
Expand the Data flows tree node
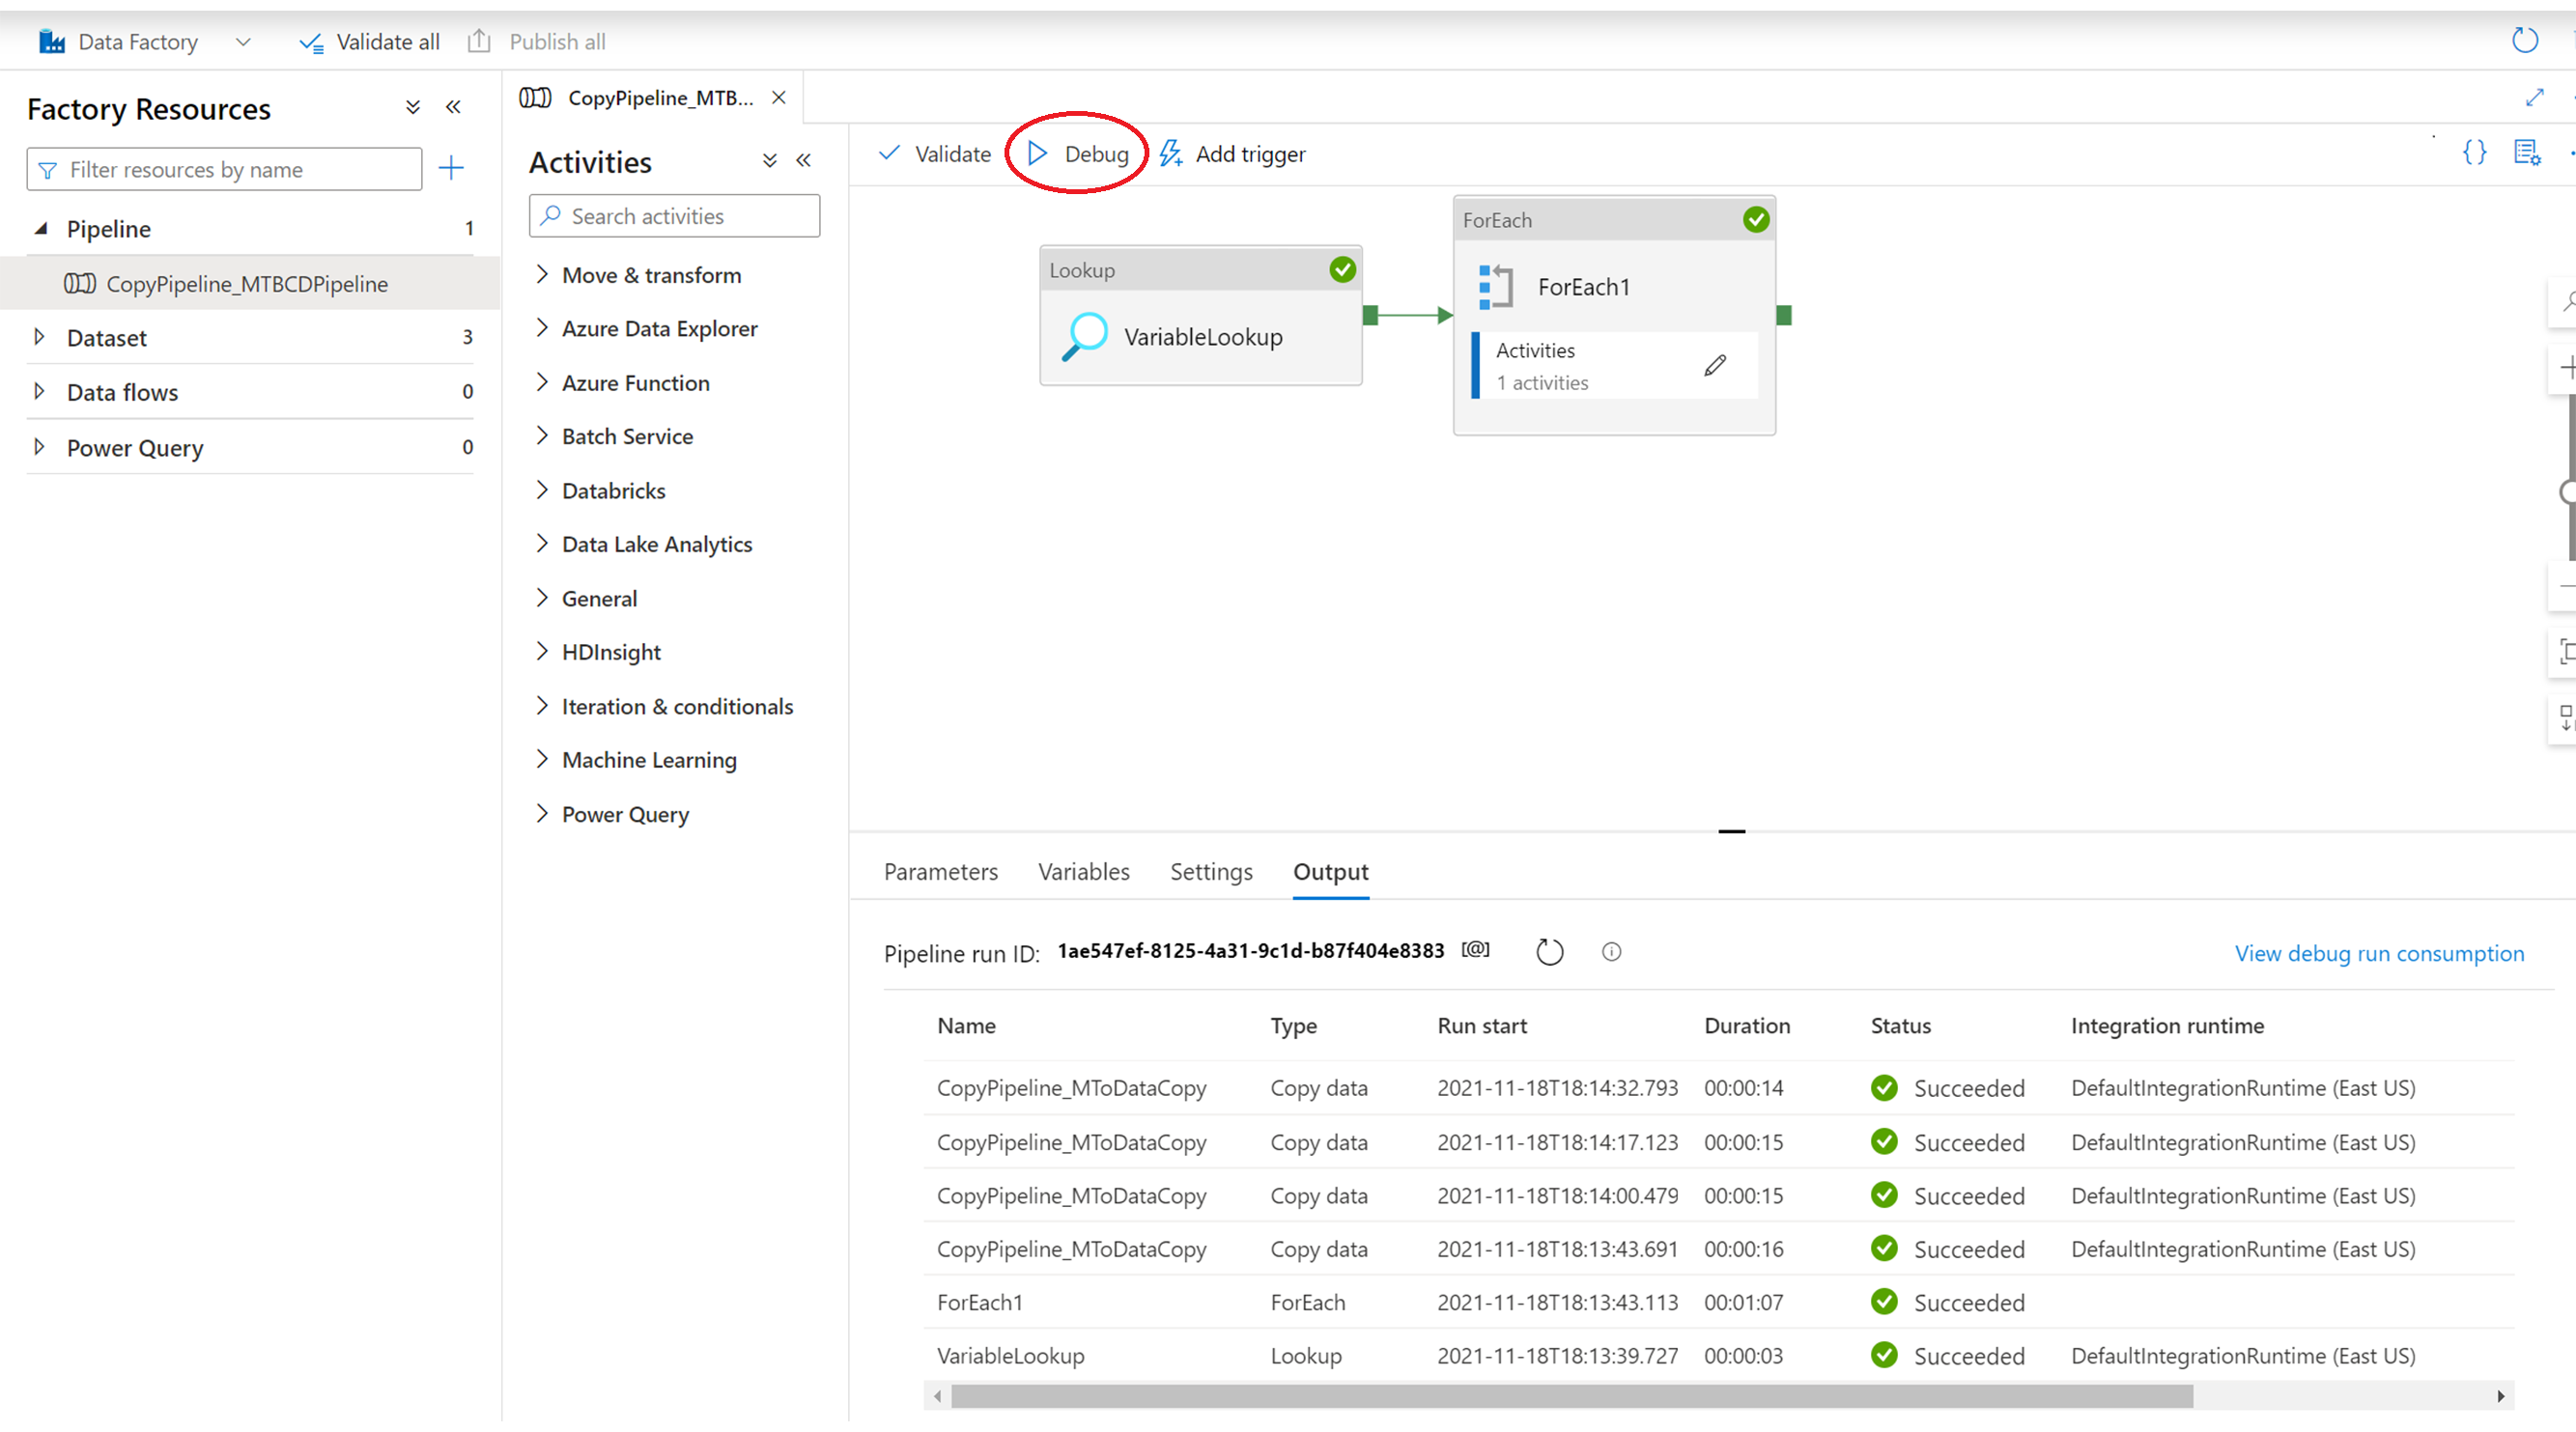[40, 391]
